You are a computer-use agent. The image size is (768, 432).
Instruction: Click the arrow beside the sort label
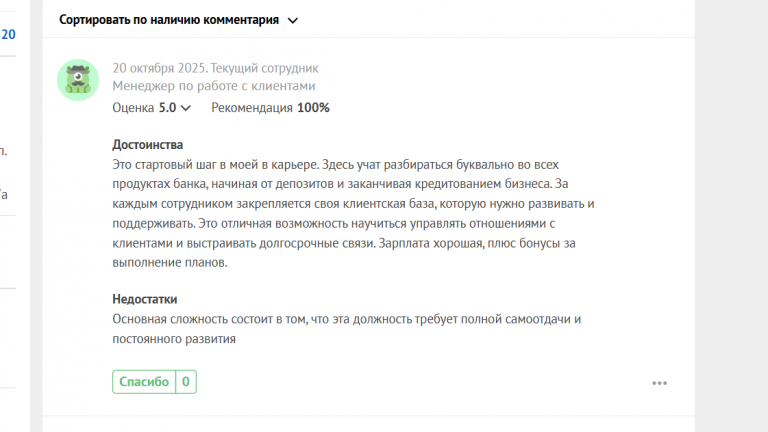(292, 20)
